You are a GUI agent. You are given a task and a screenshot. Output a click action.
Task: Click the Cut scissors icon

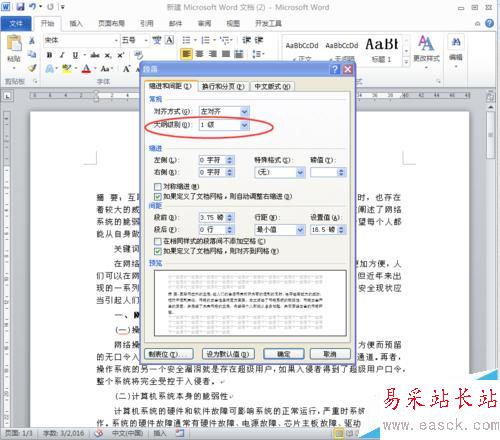tap(32, 41)
